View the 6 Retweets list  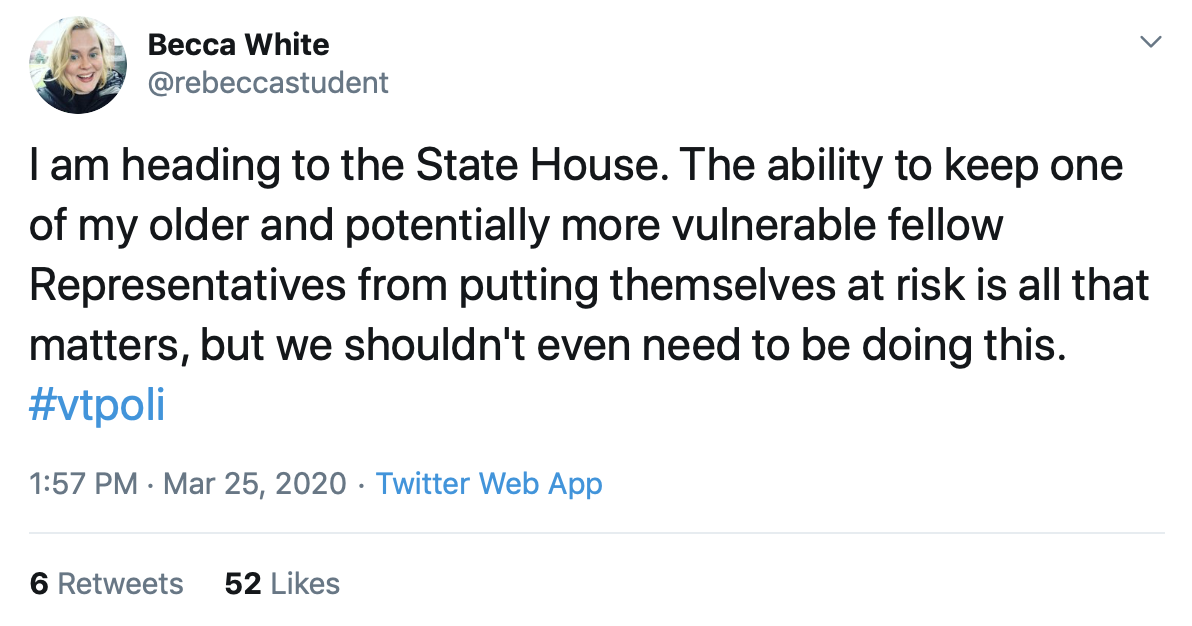coord(107,583)
